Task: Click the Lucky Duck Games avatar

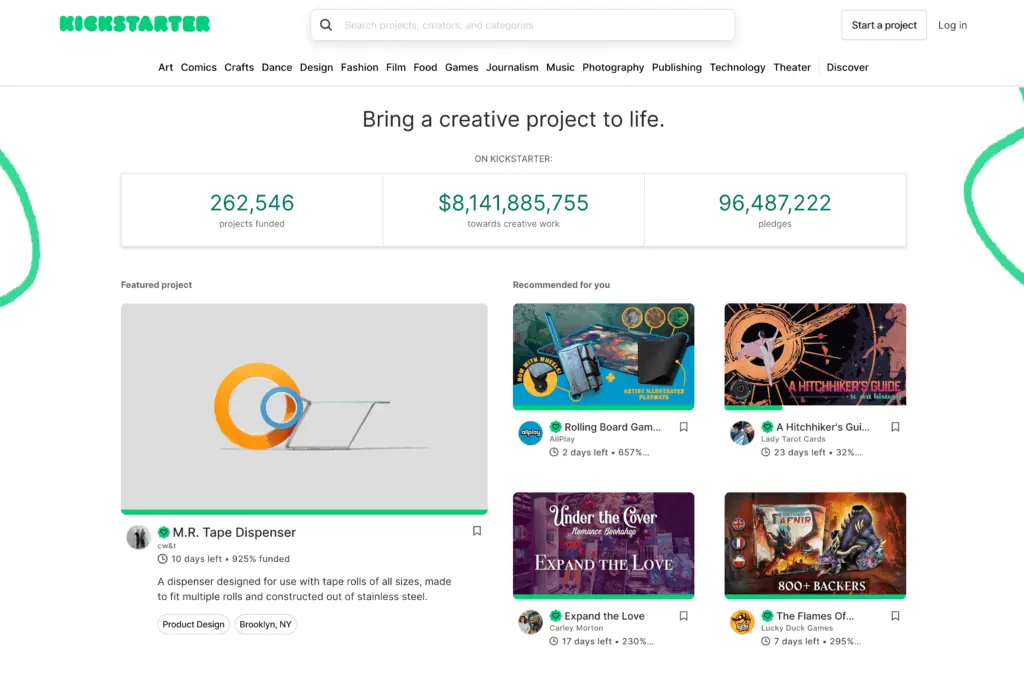Action: (x=742, y=622)
